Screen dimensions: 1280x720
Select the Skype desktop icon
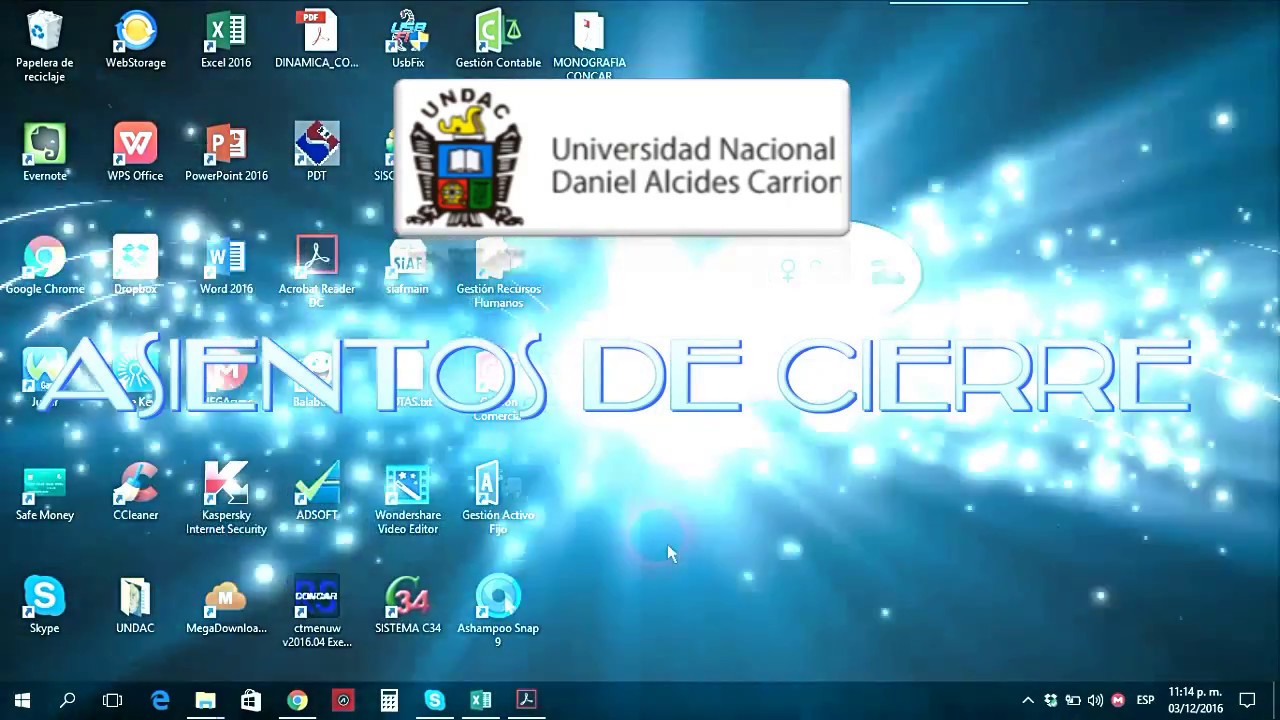[x=45, y=605]
